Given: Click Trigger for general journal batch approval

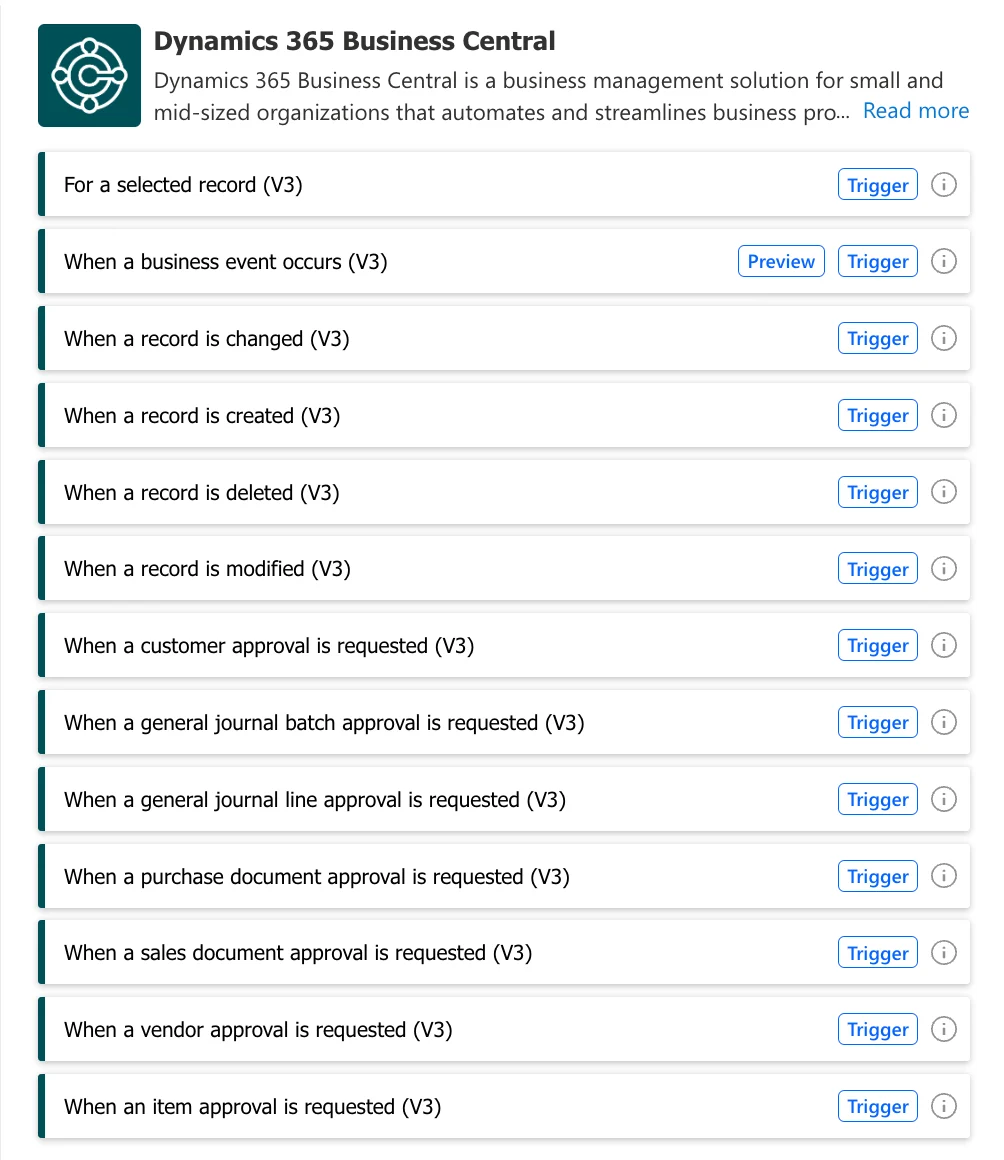Looking at the screenshot, I should (x=877, y=722).
